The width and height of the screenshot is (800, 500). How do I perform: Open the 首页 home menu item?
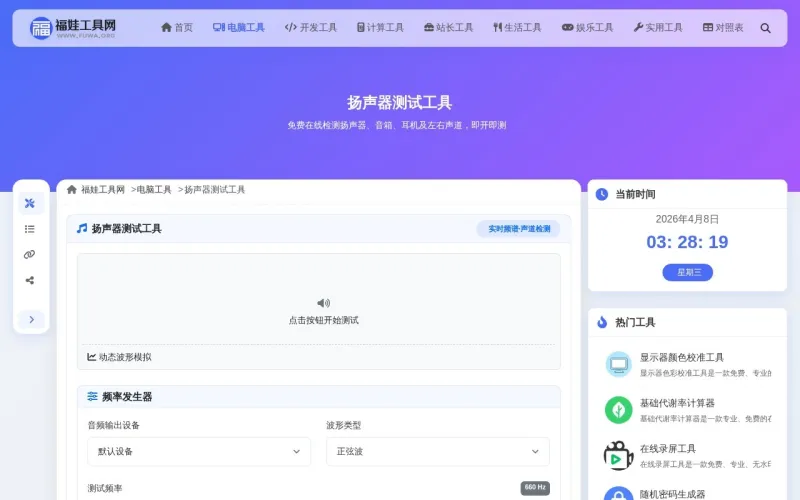[177, 28]
